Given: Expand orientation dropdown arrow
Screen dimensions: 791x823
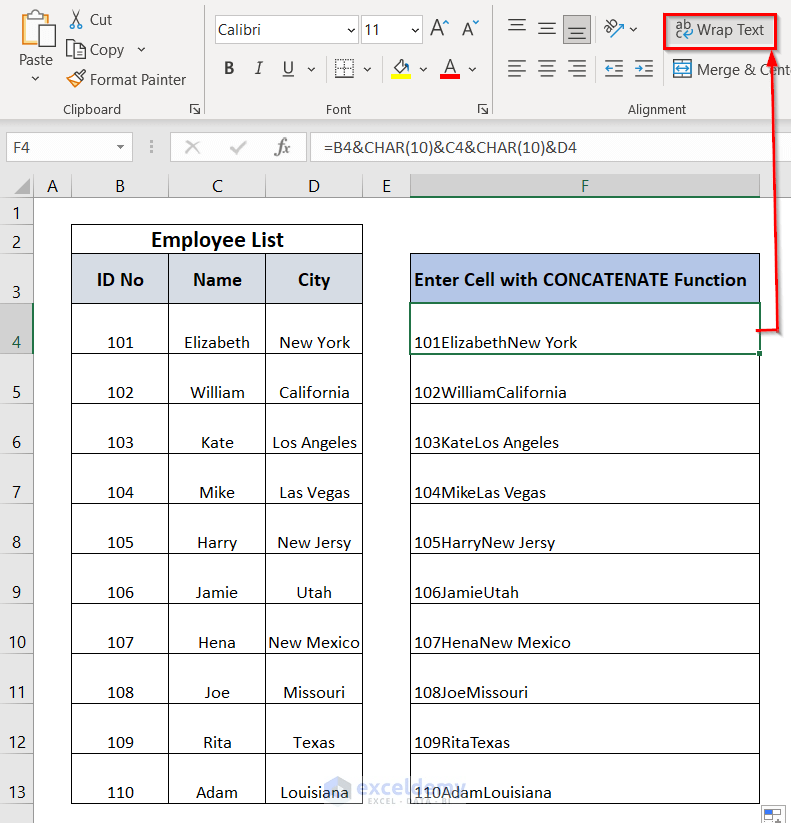Looking at the screenshot, I should pyautogui.click(x=634, y=29).
